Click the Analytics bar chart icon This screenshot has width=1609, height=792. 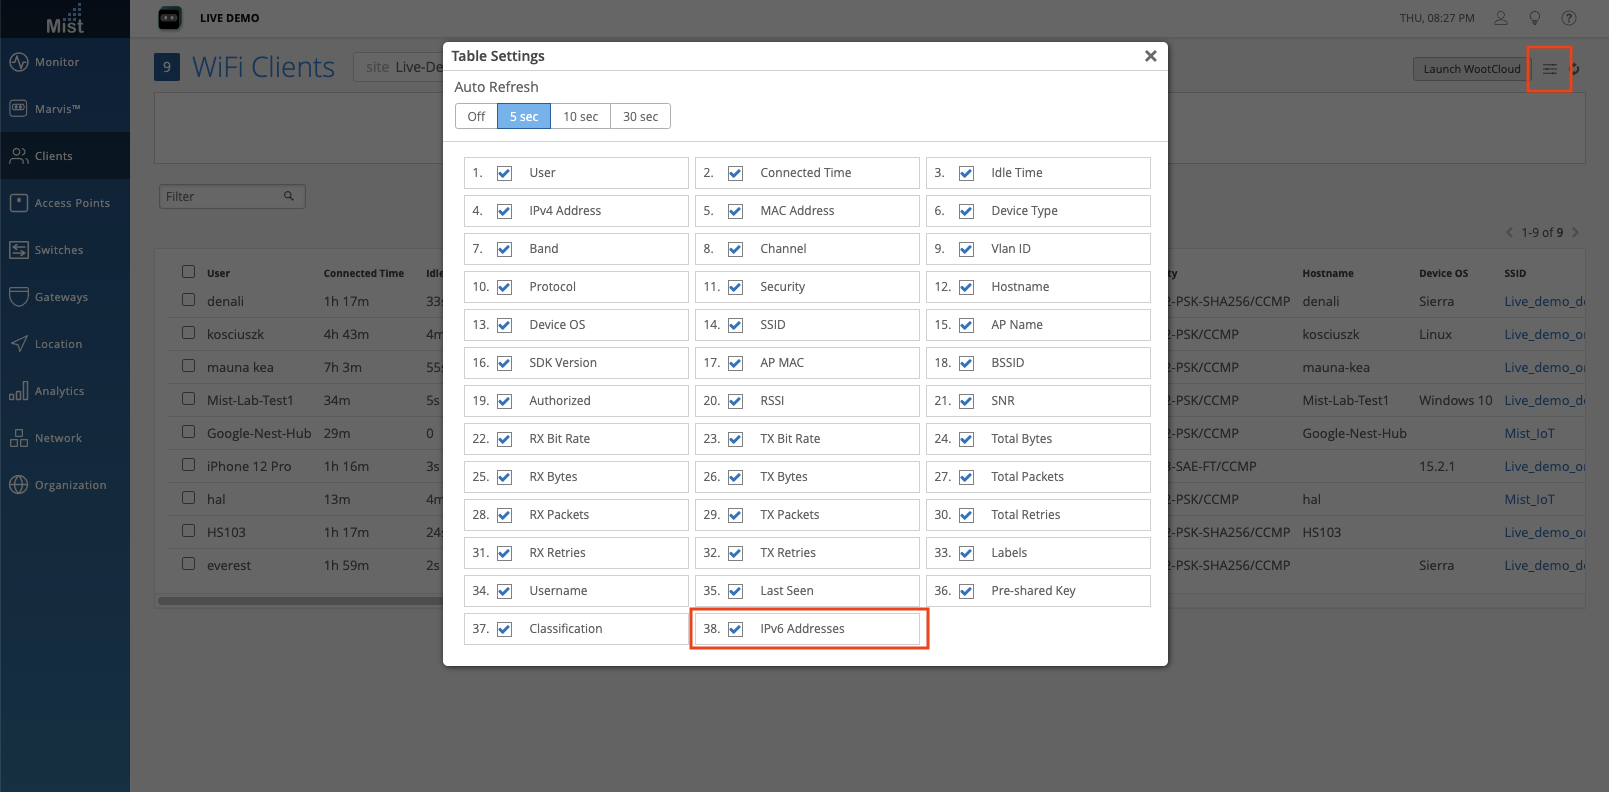click(x=19, y=391)
